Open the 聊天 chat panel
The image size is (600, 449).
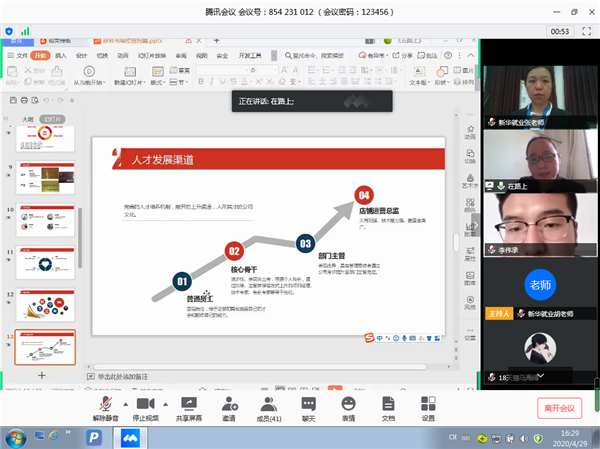[308, 405]
